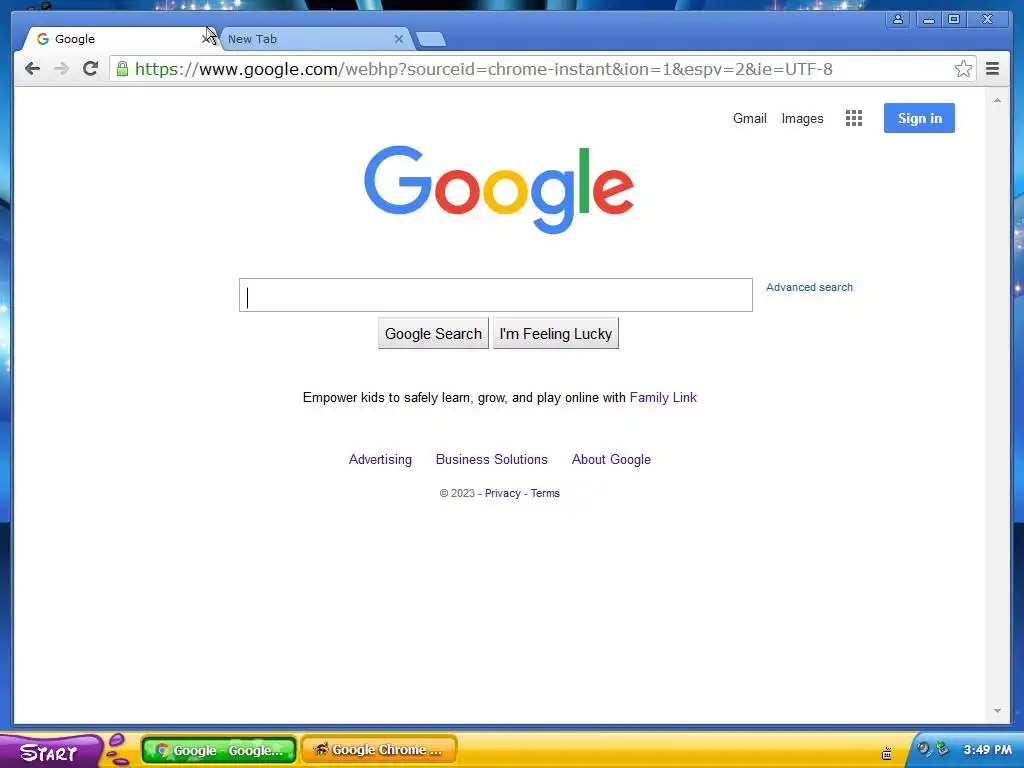The height and width of the screenshot is (768, 1024).
Task: Click the scrollbar down arrow
Action: pos(997,711)
